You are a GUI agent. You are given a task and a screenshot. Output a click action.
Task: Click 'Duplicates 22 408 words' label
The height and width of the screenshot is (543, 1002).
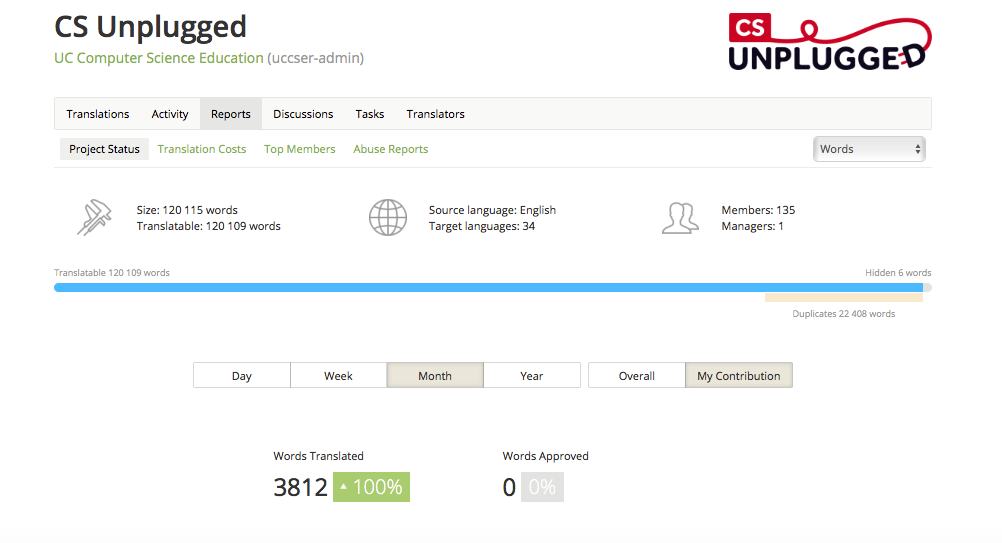coord(844,314)
